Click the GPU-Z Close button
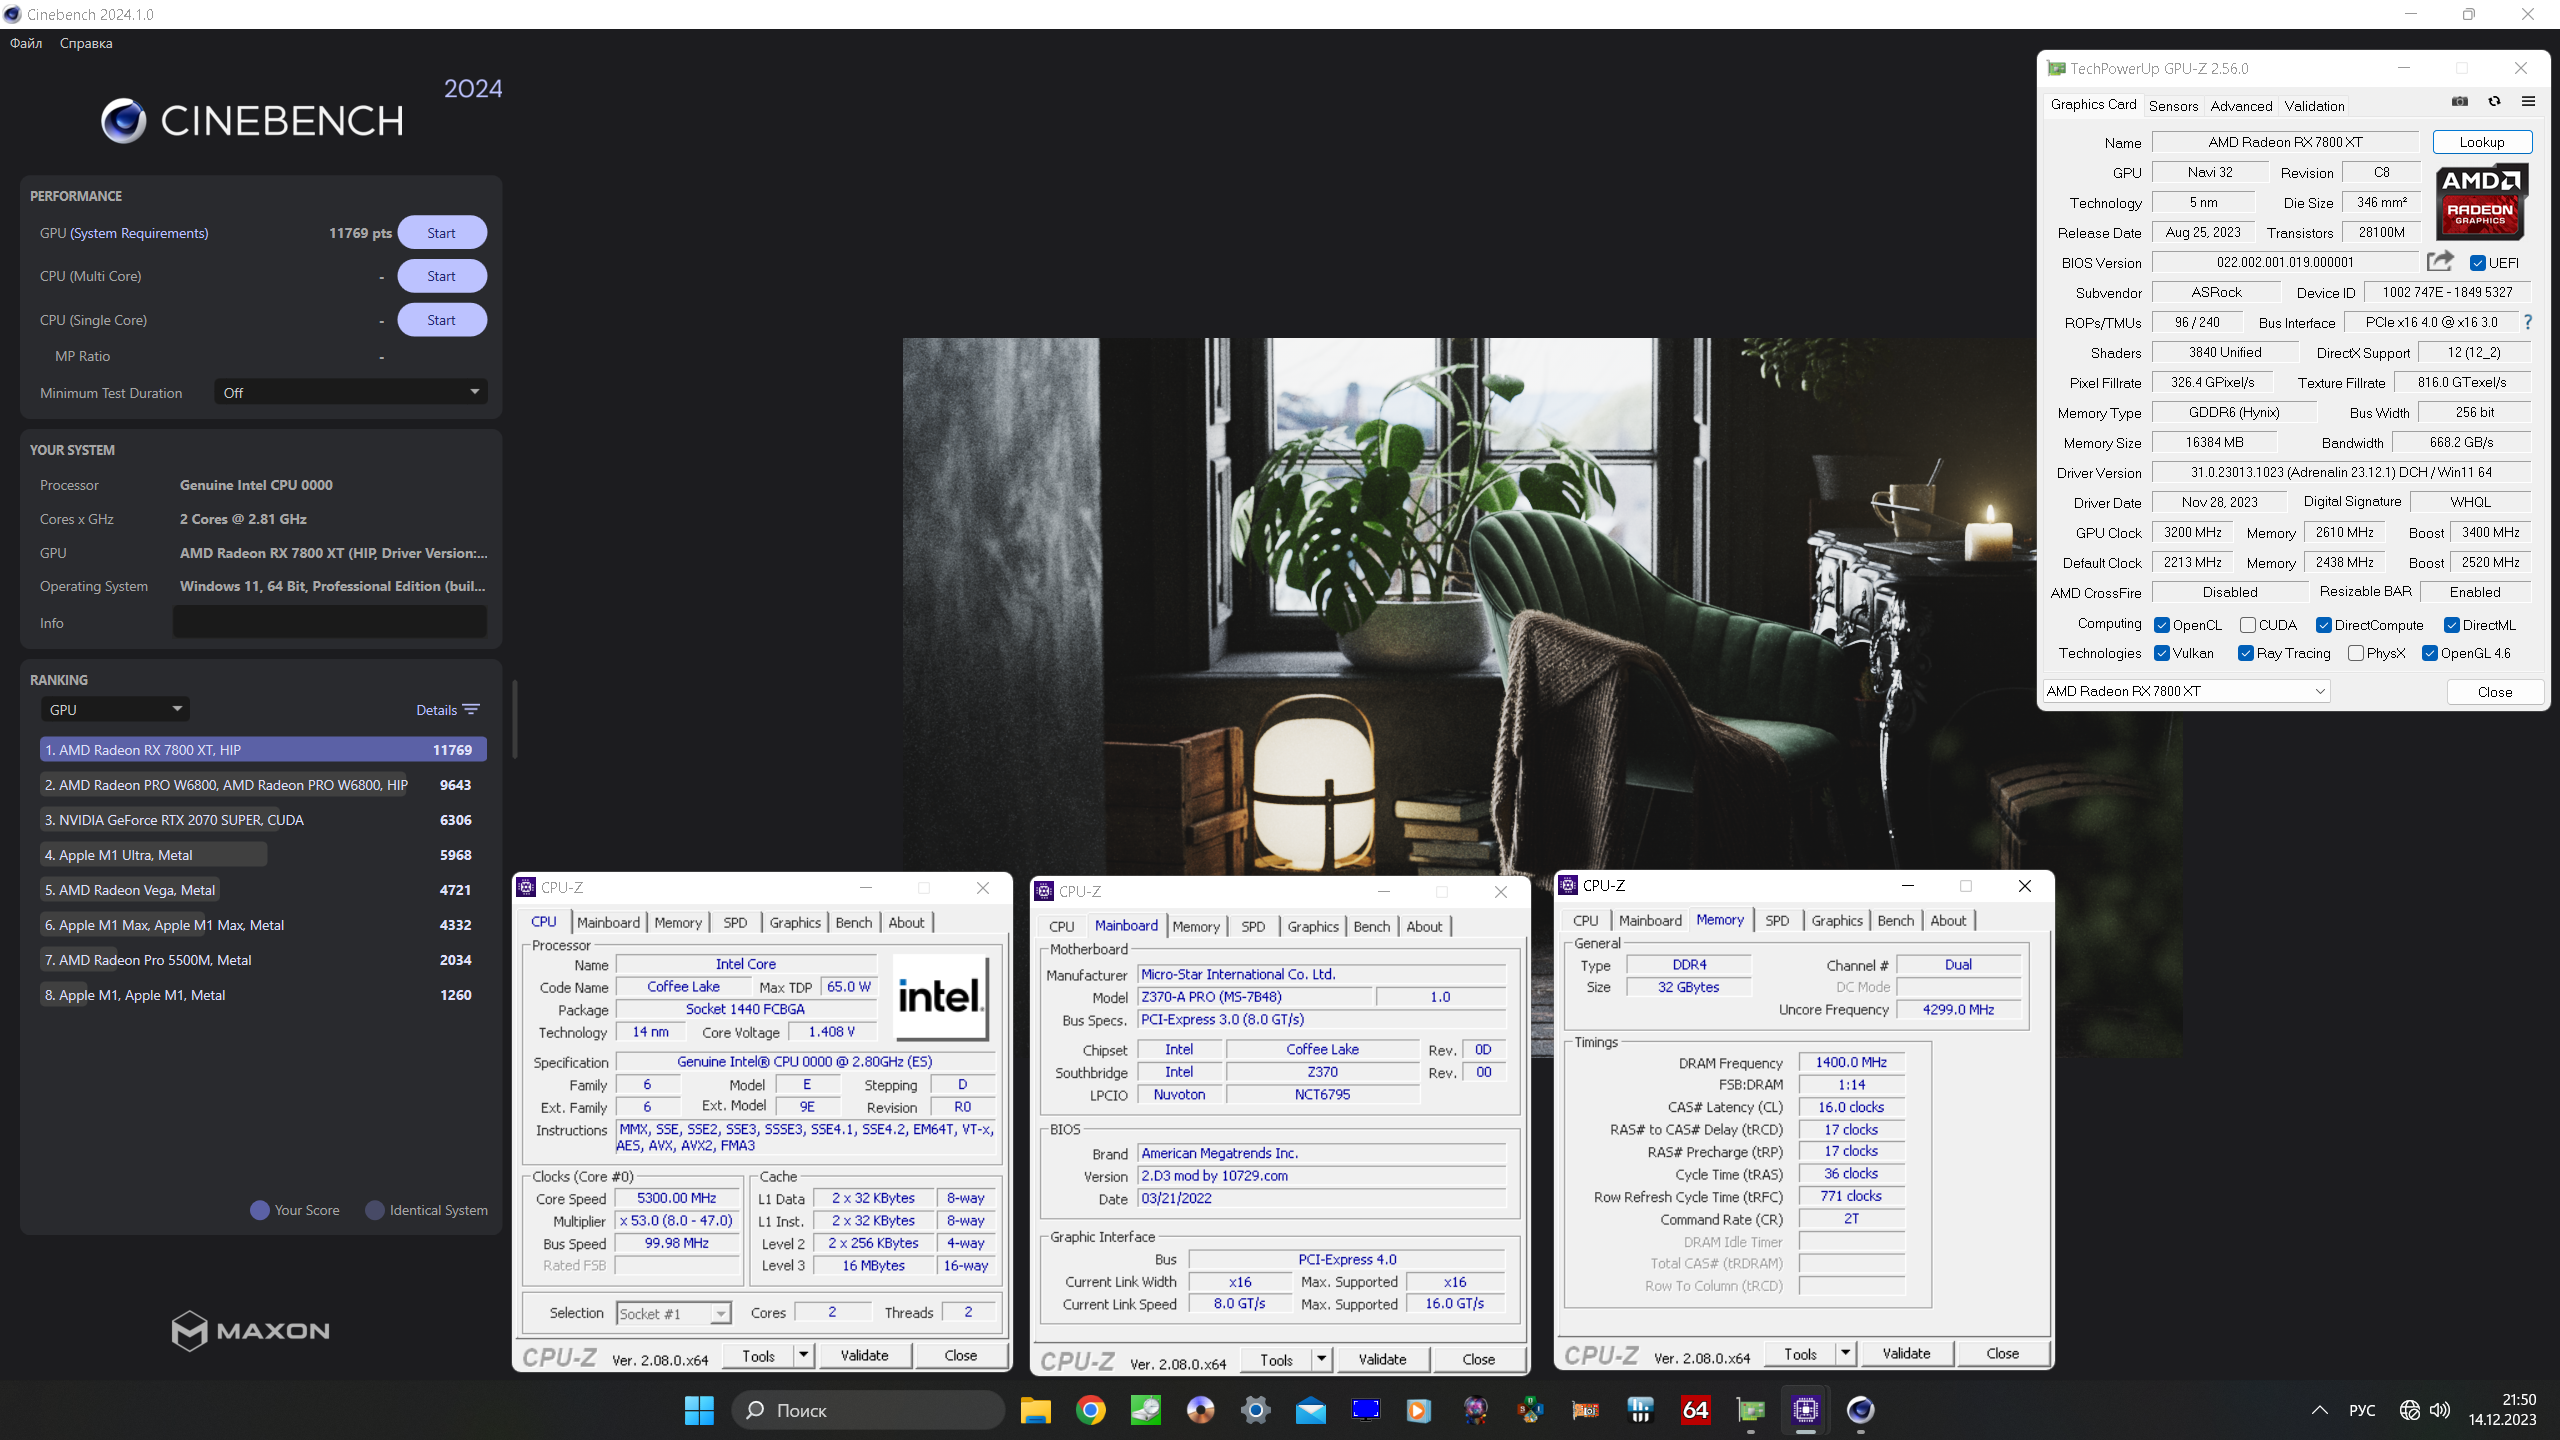The height and width of the screenshot is (1440, 2560). pos(2494,692)
